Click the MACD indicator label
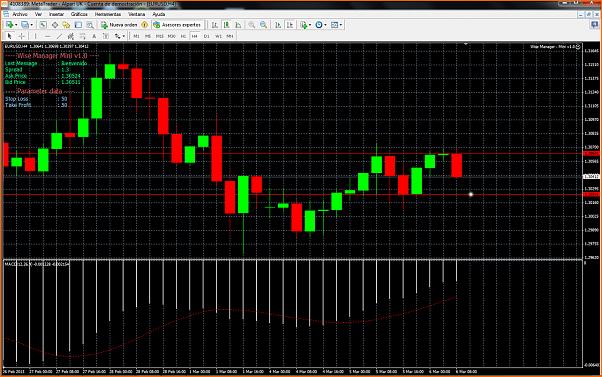This screenshot has height=377, width=602. (37, 264)
